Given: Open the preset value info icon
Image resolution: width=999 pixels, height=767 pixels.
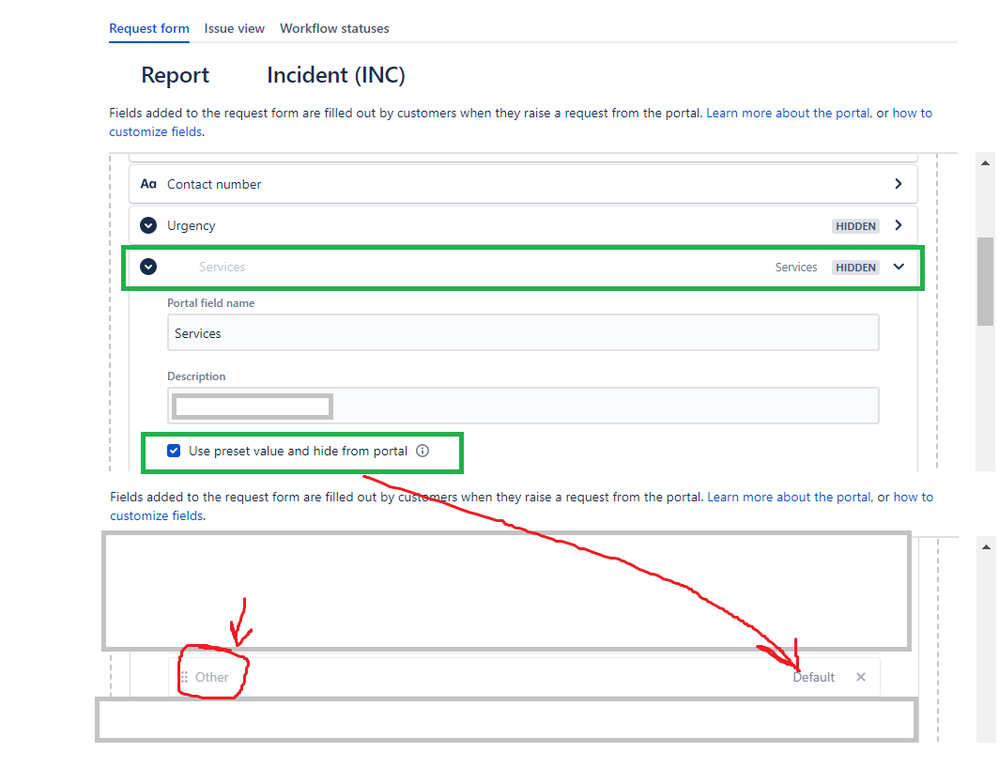Looking at the screenshot, I should [x=422, y=451].
